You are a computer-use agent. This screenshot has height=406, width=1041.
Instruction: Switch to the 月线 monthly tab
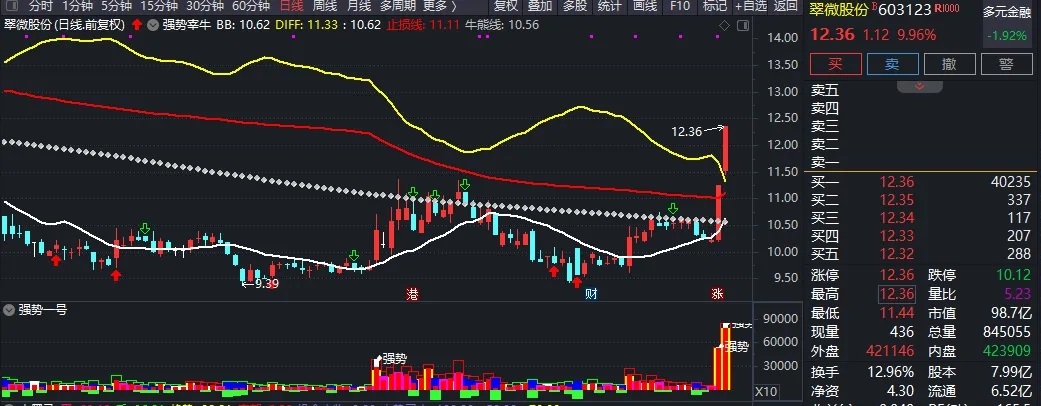[x=359, y=6]
